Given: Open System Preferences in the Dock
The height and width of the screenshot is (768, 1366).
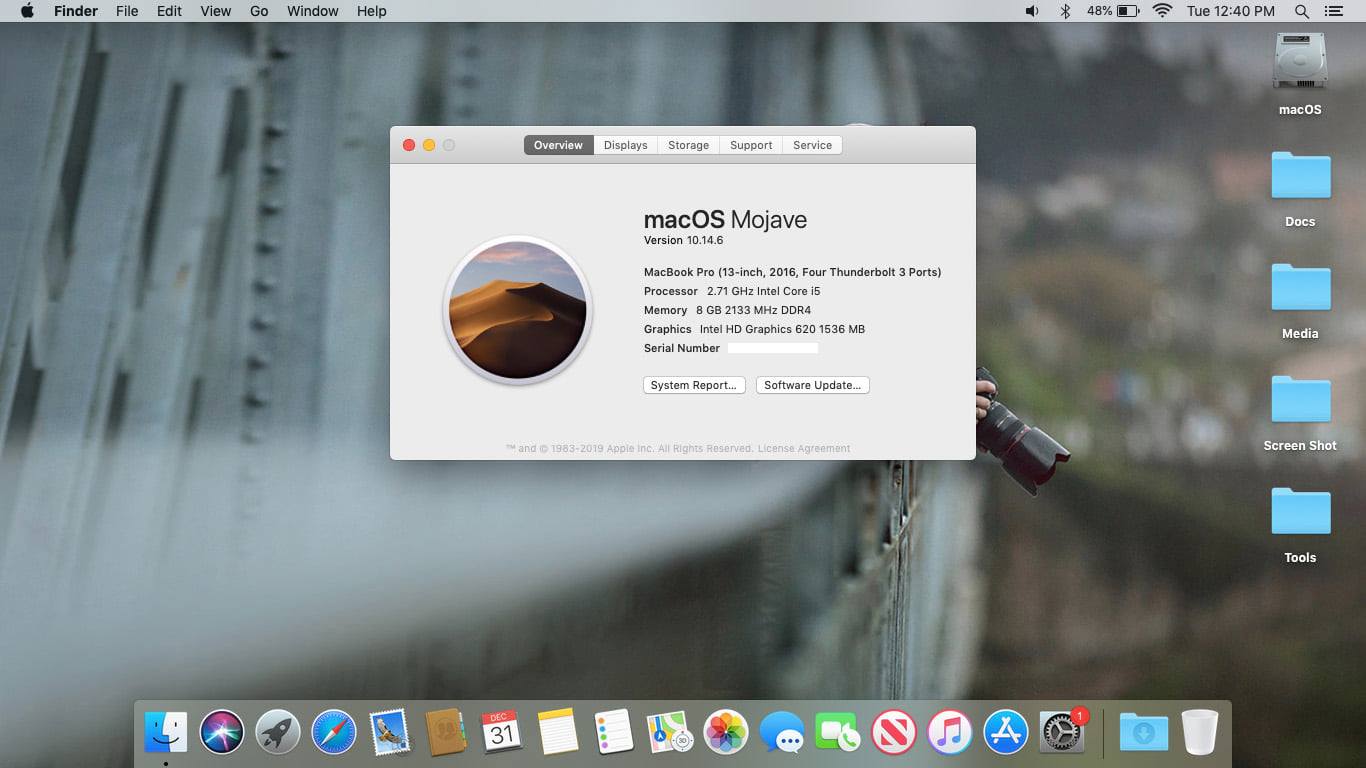Looking at the screenshot, I should [1062, 732].
